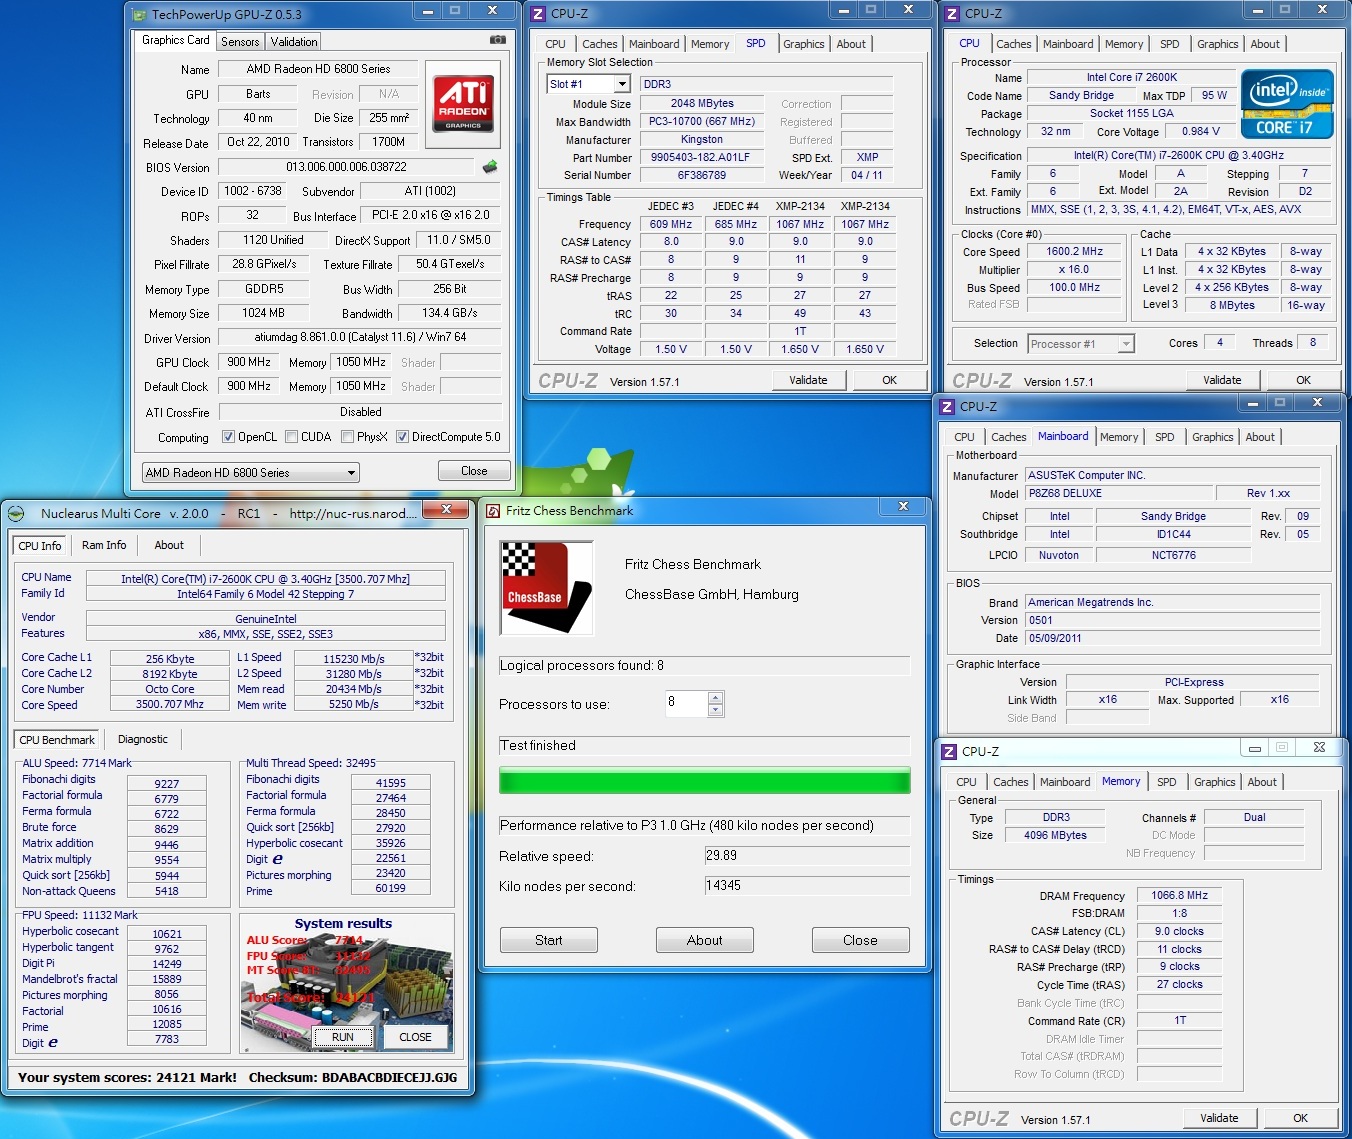This screenshot has height=1139, width=1352.
Task: Enable the CUDA checkbox
Action: (x=292, y=437)
